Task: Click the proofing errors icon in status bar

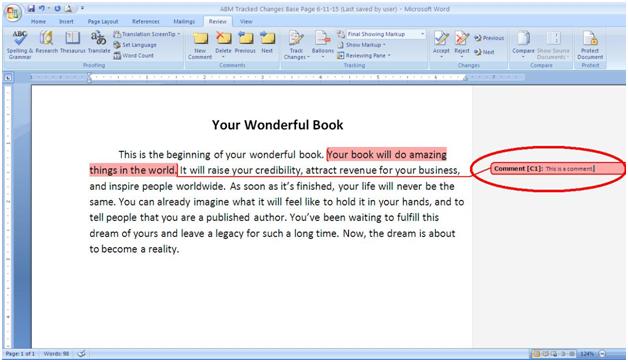Action: tap(82, 354)
